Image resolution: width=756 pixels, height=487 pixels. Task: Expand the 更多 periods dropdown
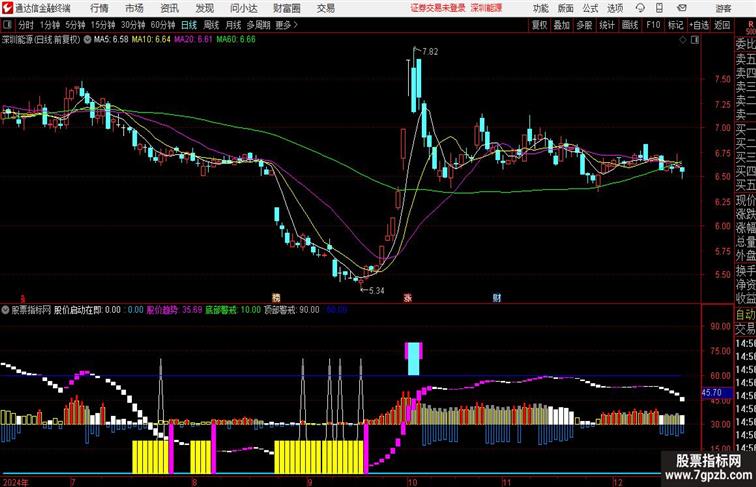click(287, 25)
